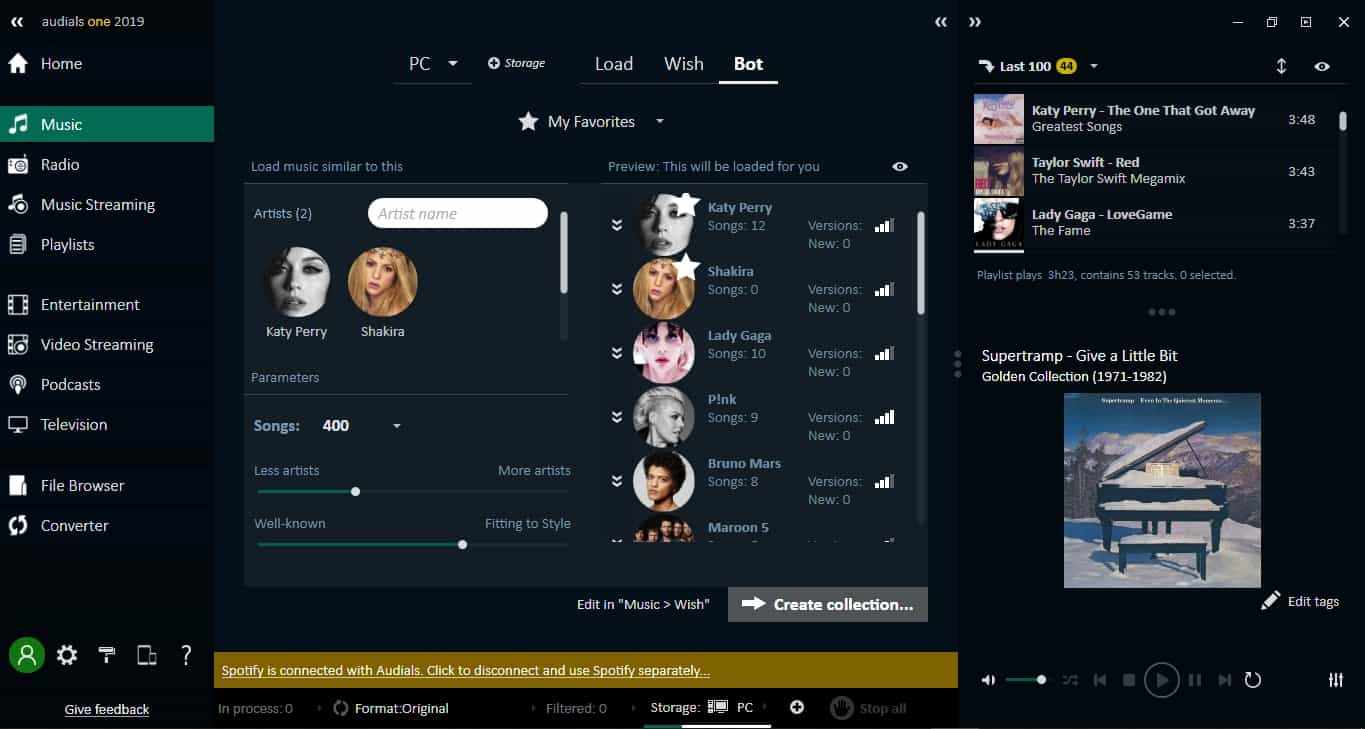The height and width of the screenshot is (729, 1365).
Task: Switch to the Wish tab
Action: [x=684, y=64]
